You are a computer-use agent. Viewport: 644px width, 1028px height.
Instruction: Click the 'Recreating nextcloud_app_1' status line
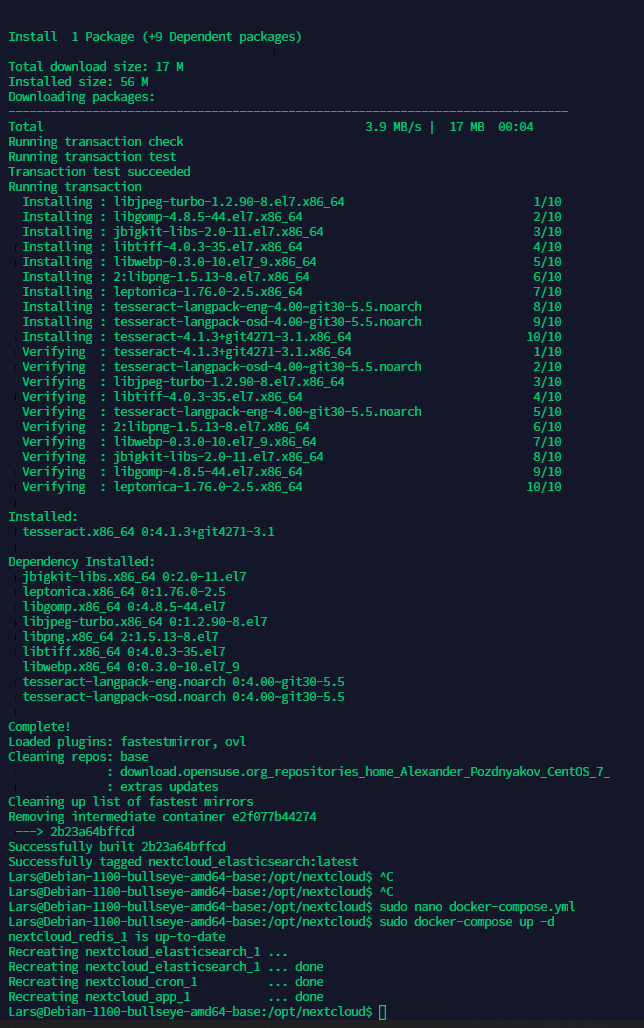(x=166, y=997)
